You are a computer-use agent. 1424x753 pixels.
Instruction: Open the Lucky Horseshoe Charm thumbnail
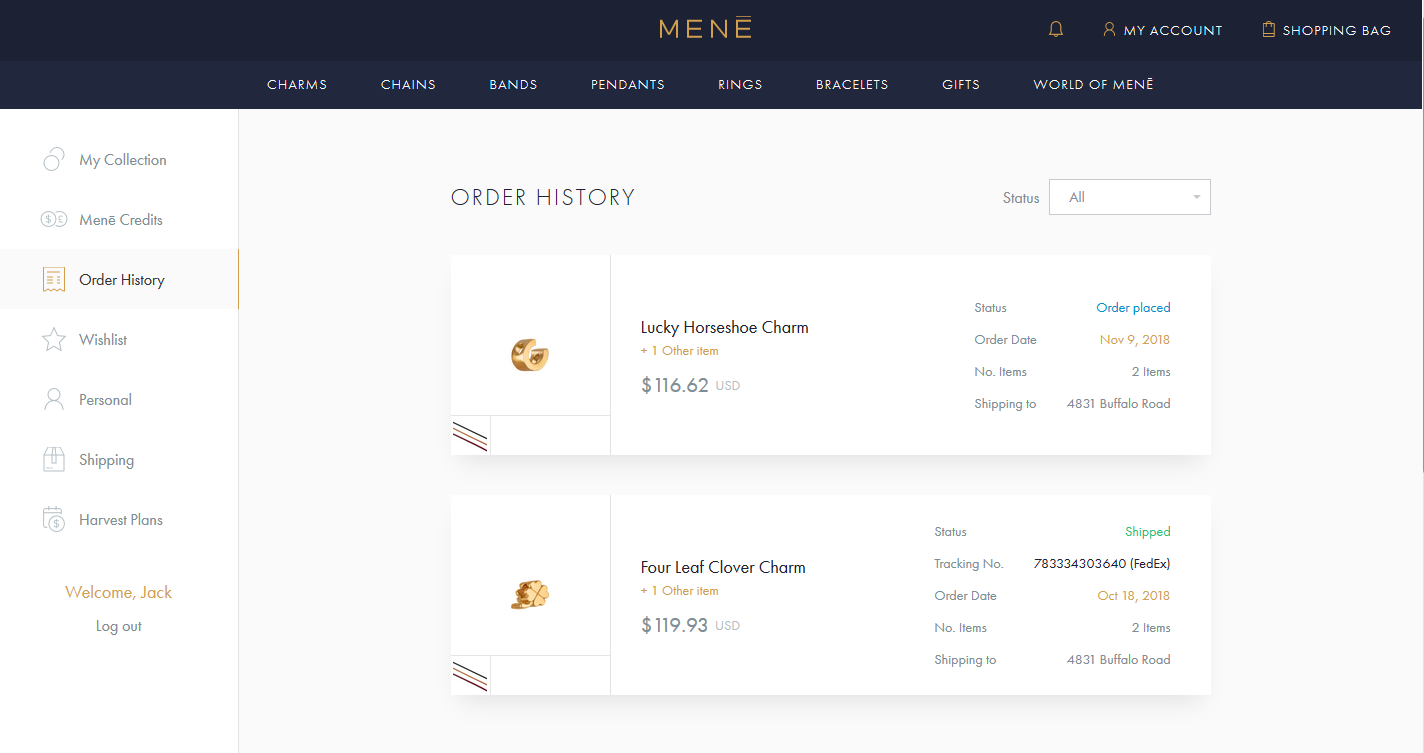[x=530, y=355]
